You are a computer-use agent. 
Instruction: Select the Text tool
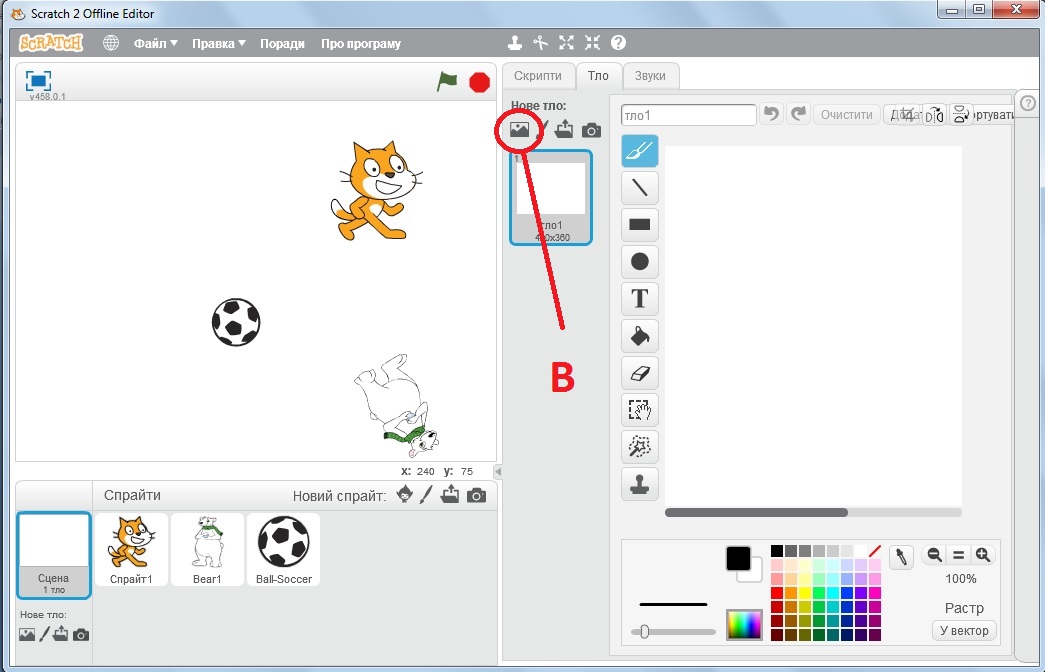[640, 299]
